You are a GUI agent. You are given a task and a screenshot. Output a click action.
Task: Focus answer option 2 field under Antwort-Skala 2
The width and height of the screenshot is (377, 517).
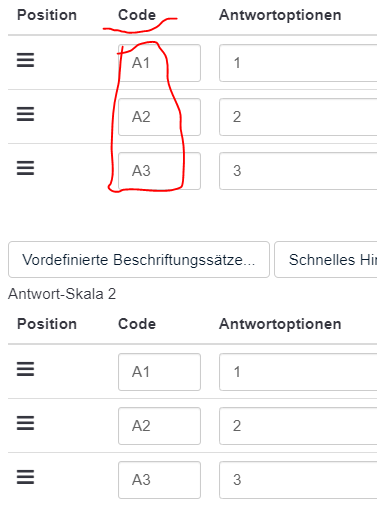coord(298,426)
